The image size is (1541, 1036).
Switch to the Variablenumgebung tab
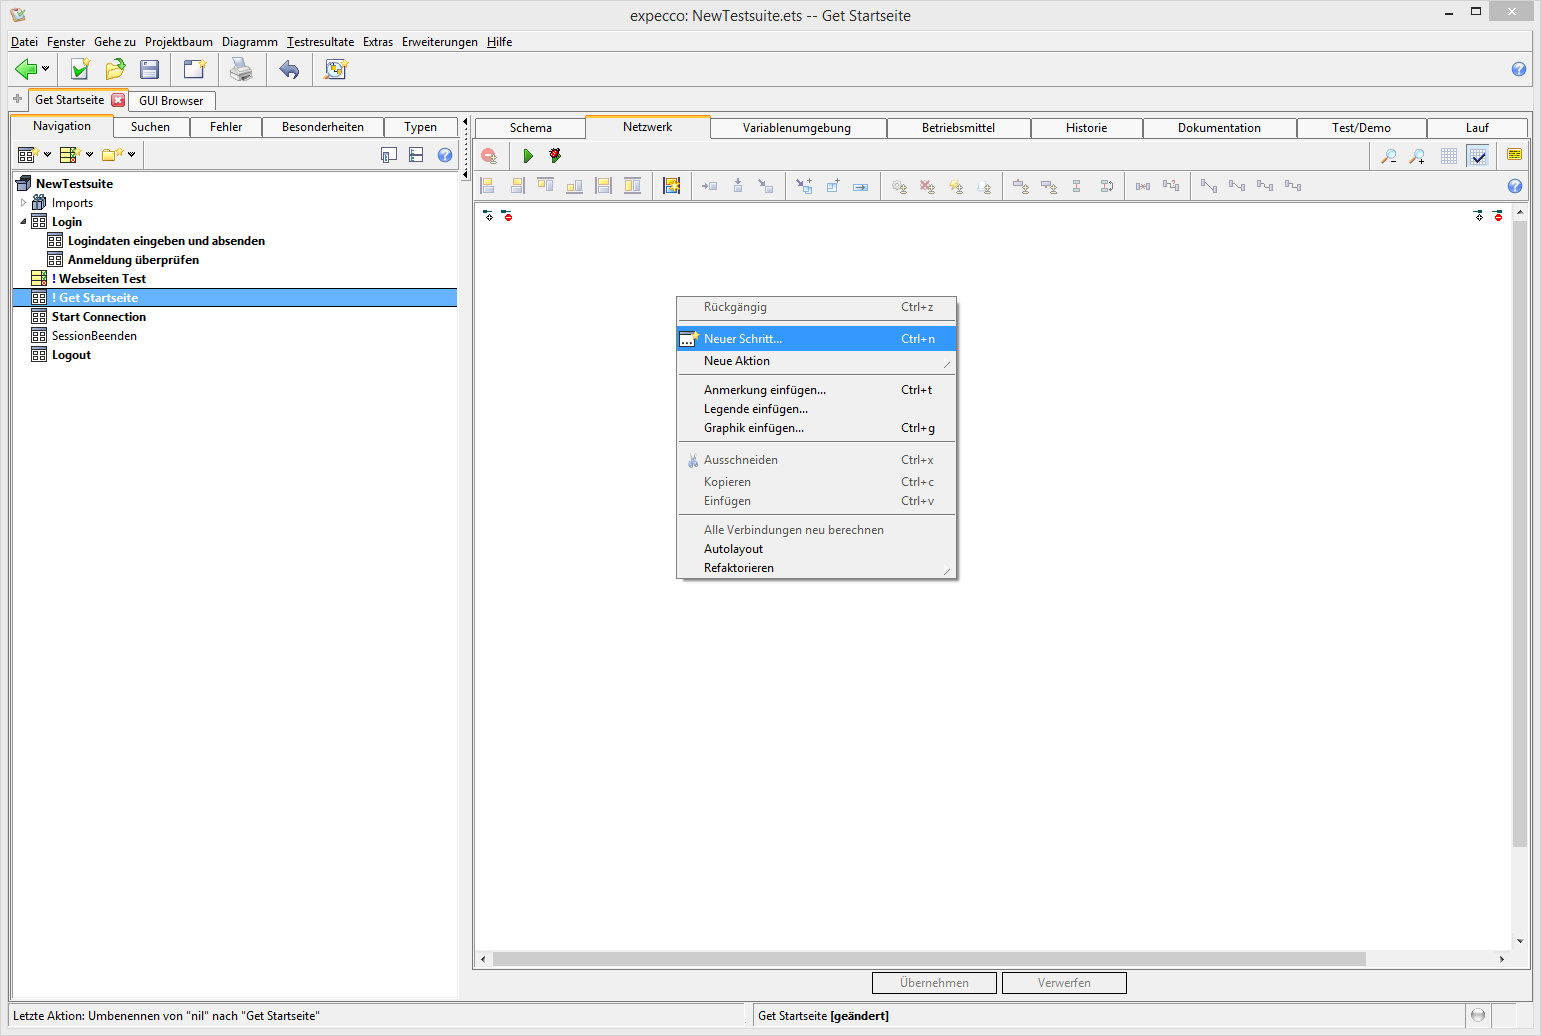click(796, 128)
